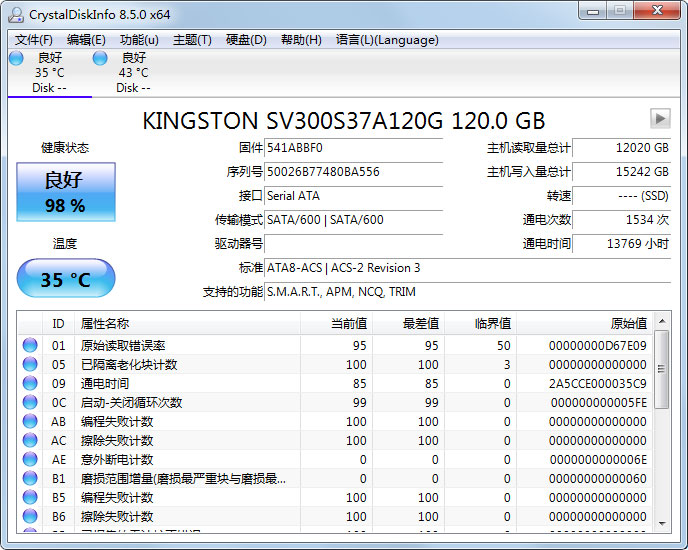Open the 主题(T) menu

[192, 40]
